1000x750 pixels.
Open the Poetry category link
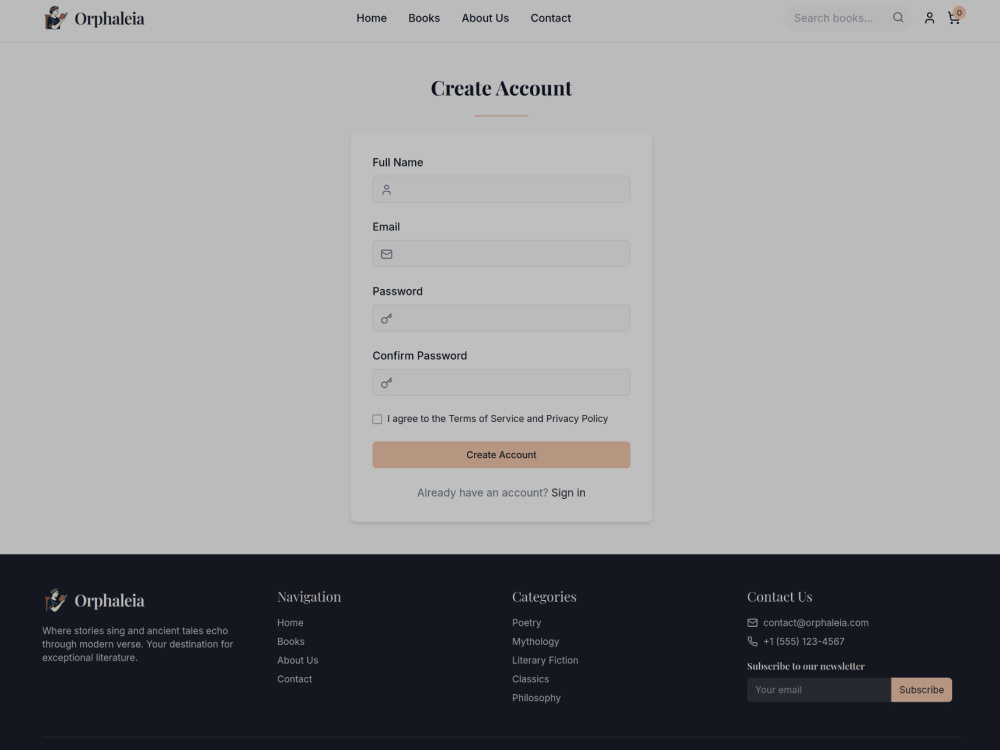point(526,623)
